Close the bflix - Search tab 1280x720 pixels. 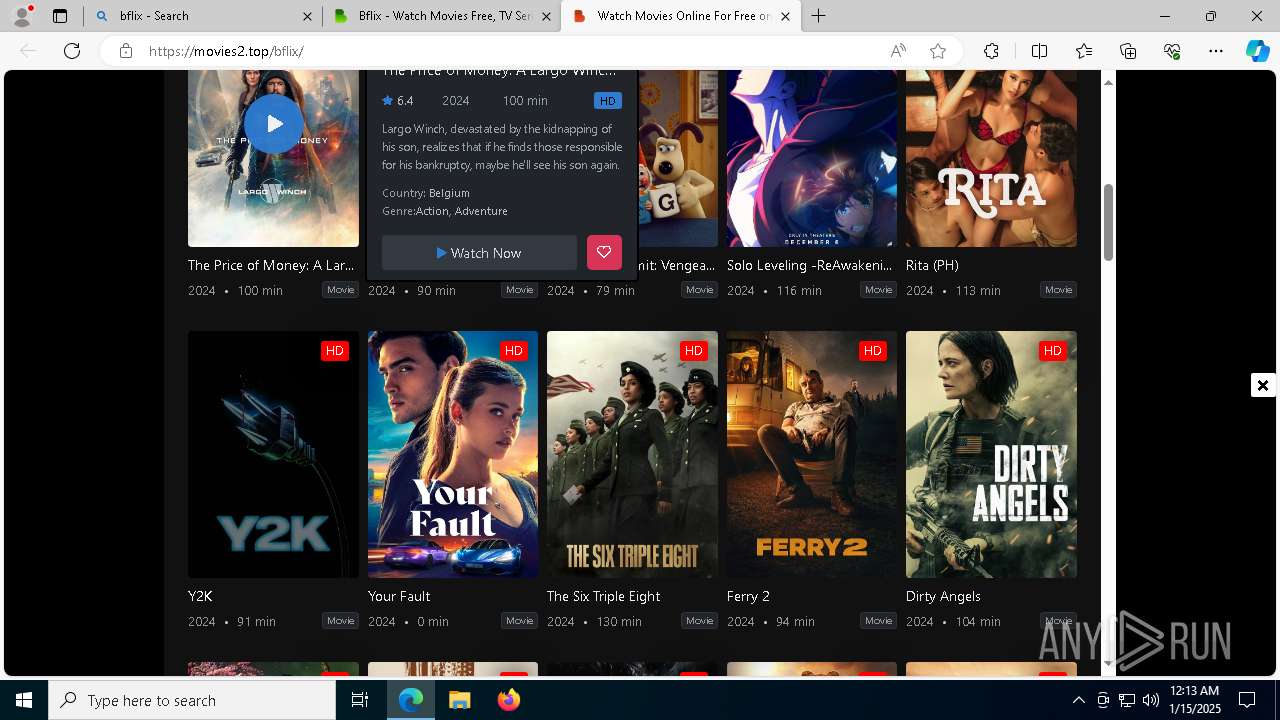coord(305,16)
